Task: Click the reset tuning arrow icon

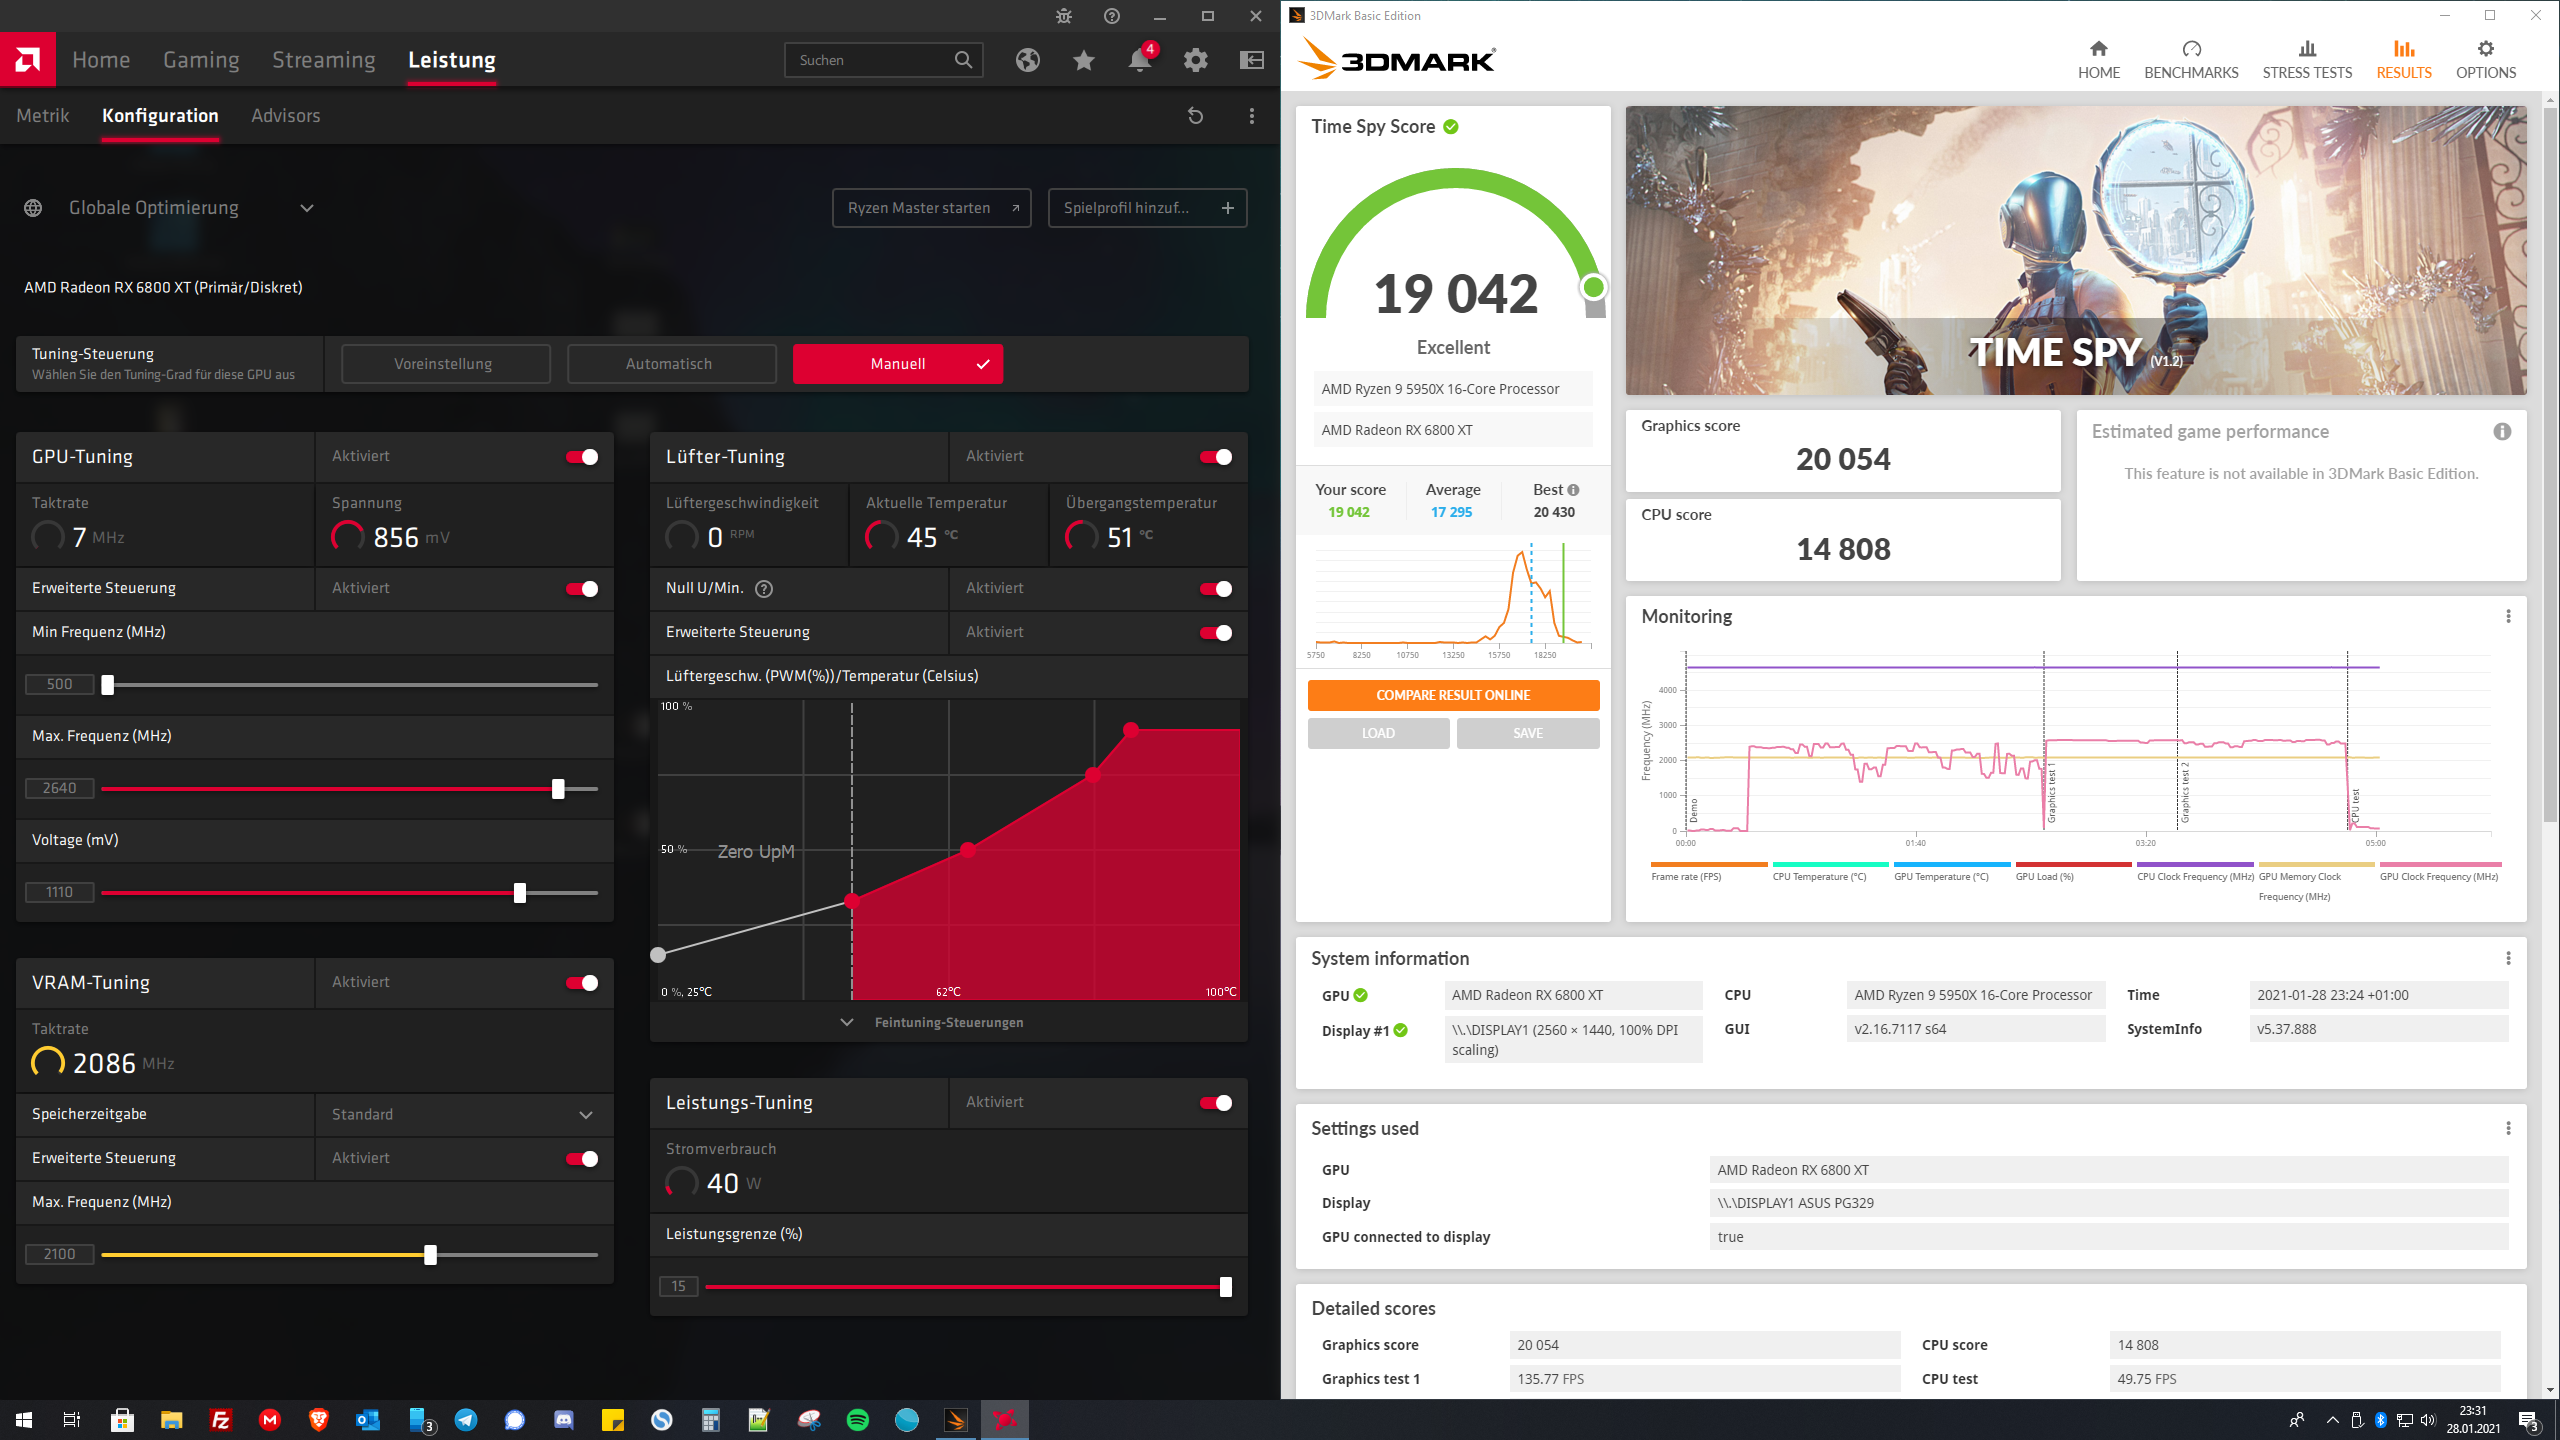Action: pos(1195,116)
